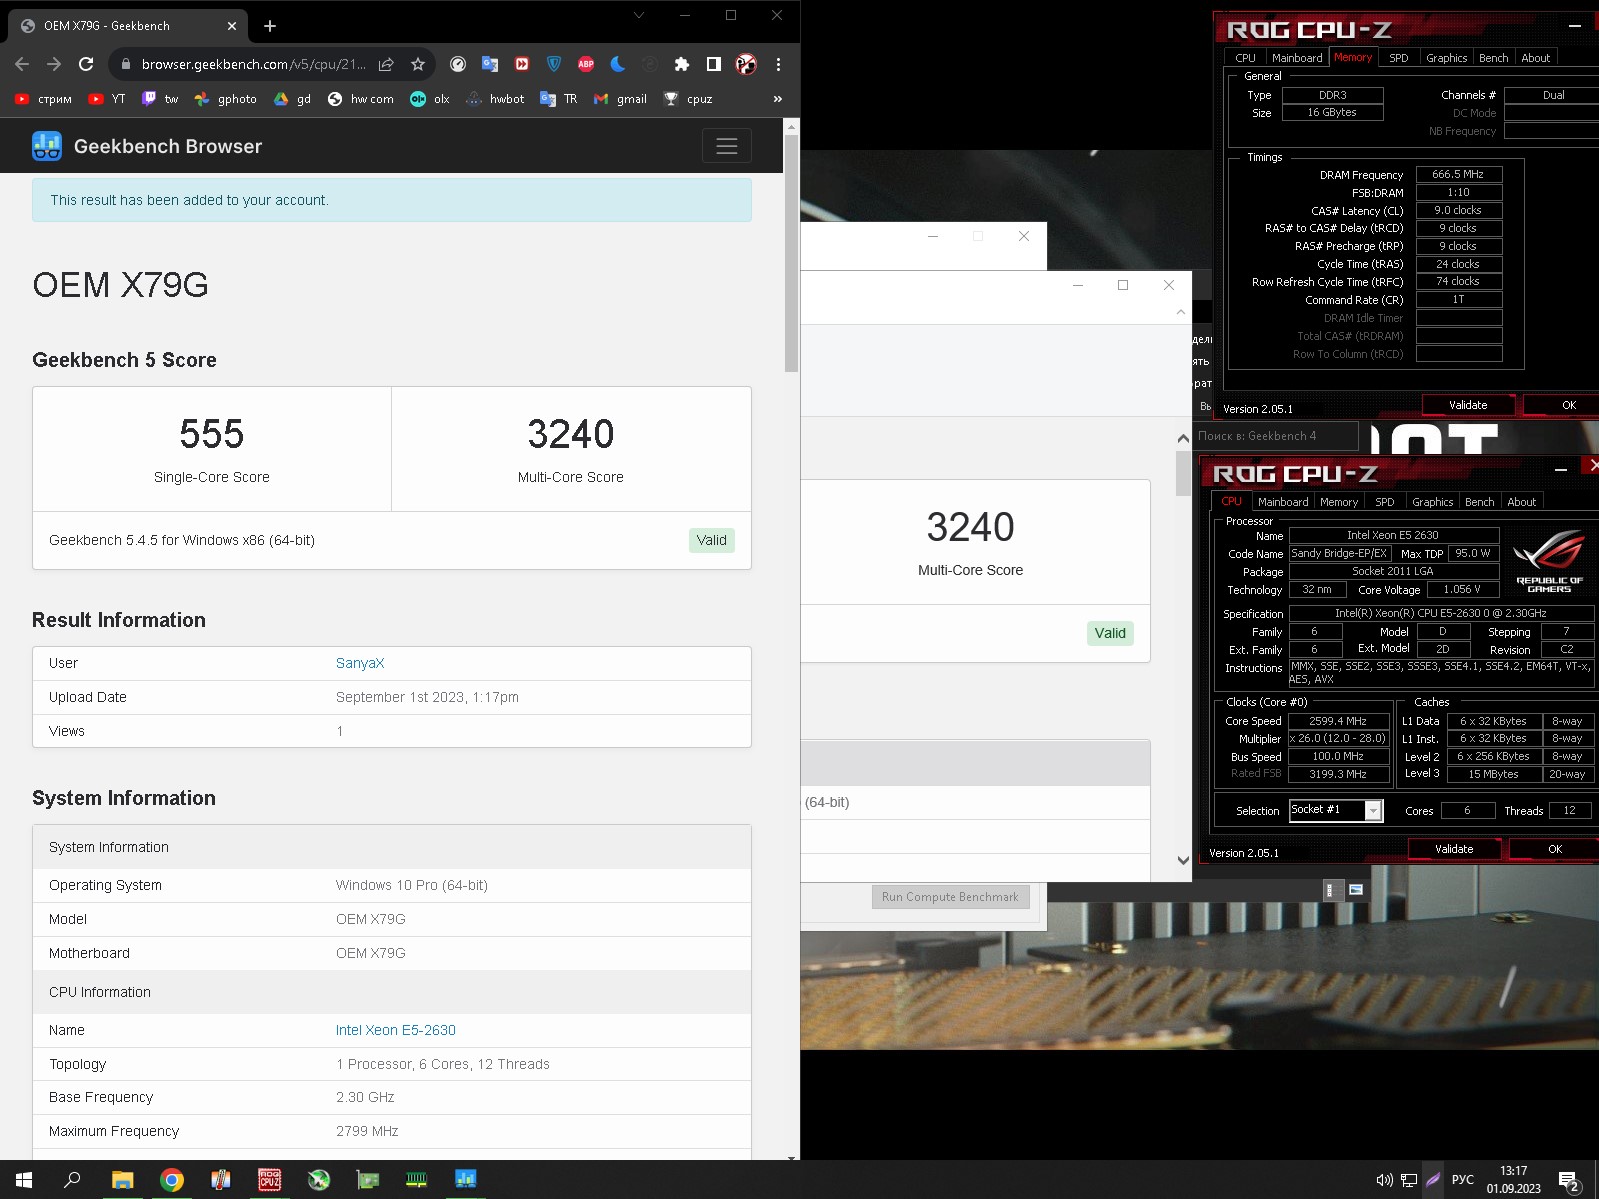Open the 'gmail' bookmark

coord(620,99)
